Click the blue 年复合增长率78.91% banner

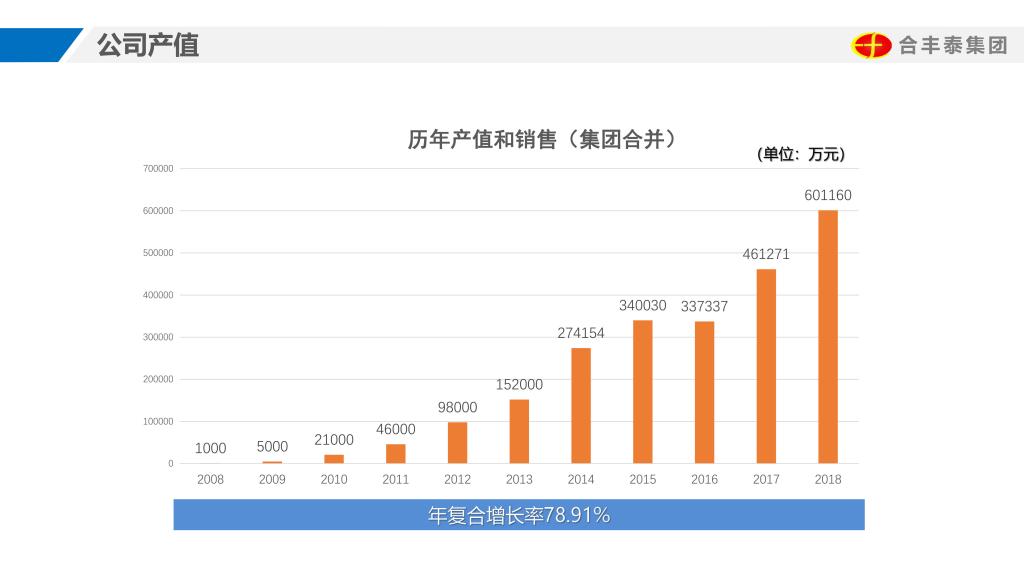(x=518, y=515)
